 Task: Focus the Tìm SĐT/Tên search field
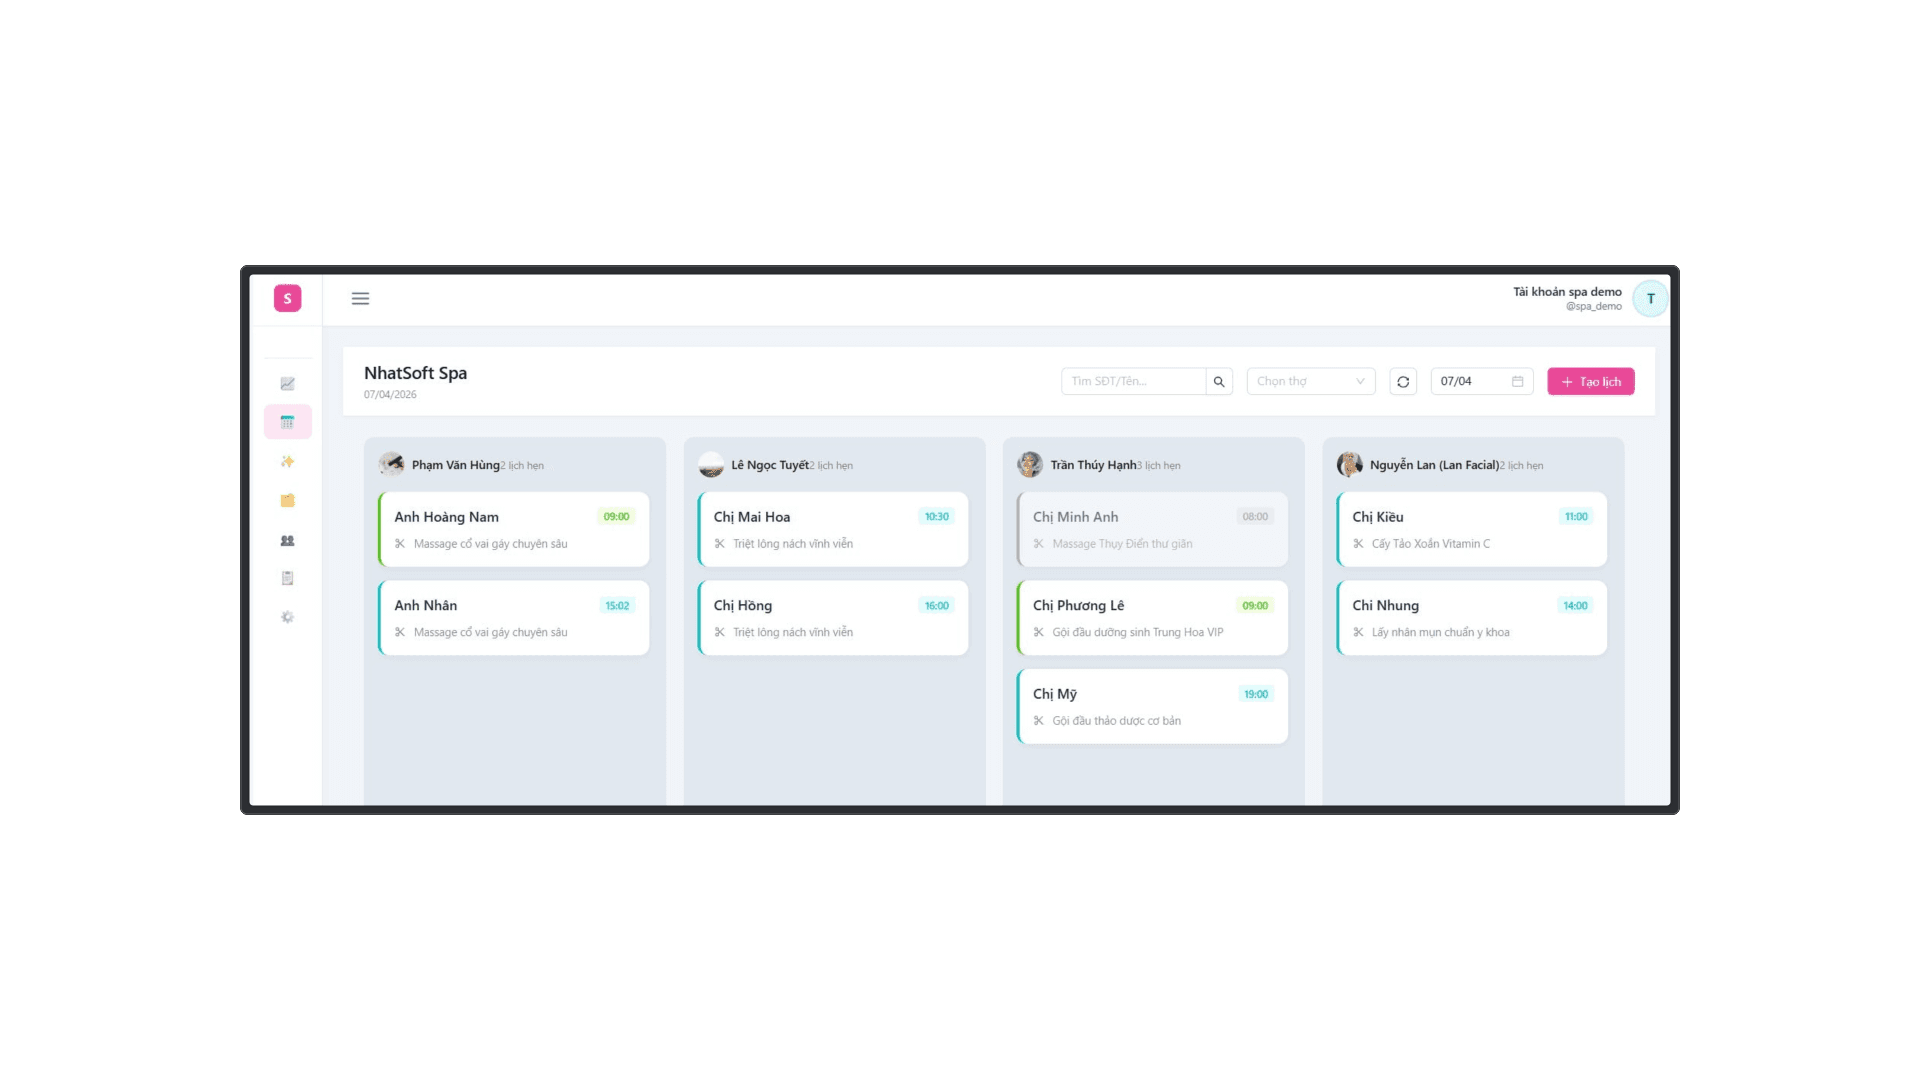pyautogui.click(x=1133, y=382)
